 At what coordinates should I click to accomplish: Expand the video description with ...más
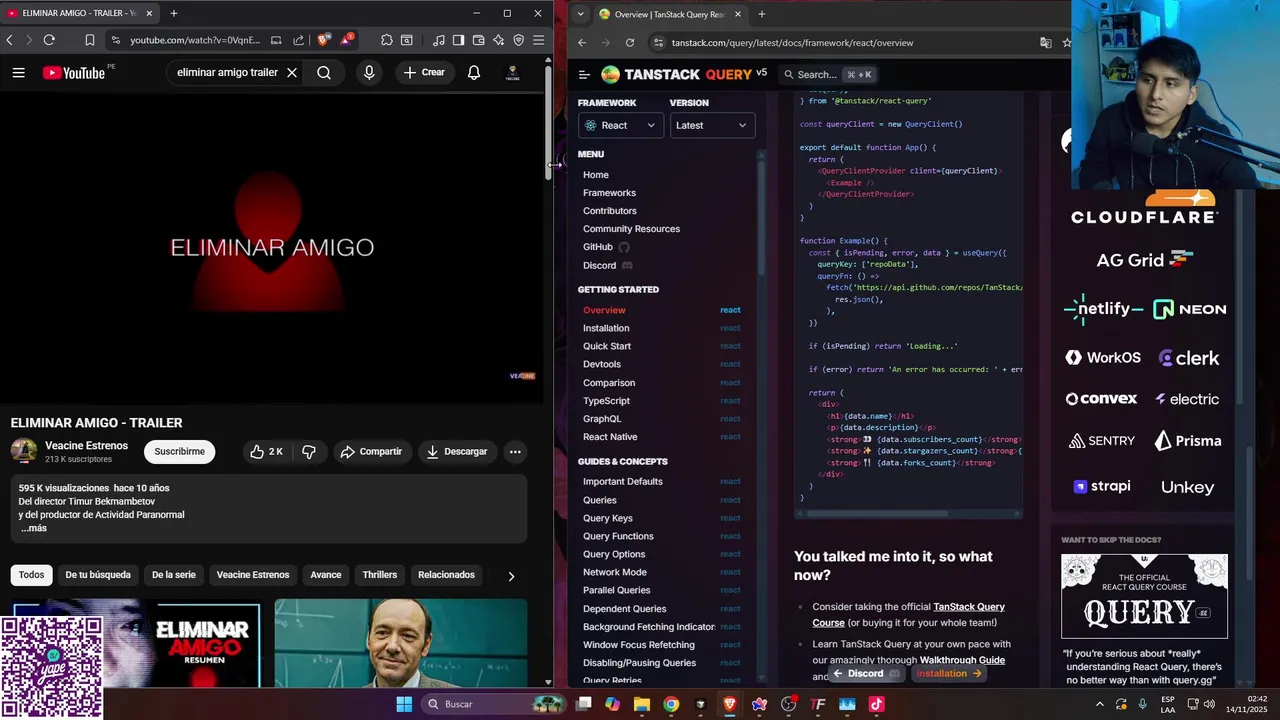coord(34,528)
